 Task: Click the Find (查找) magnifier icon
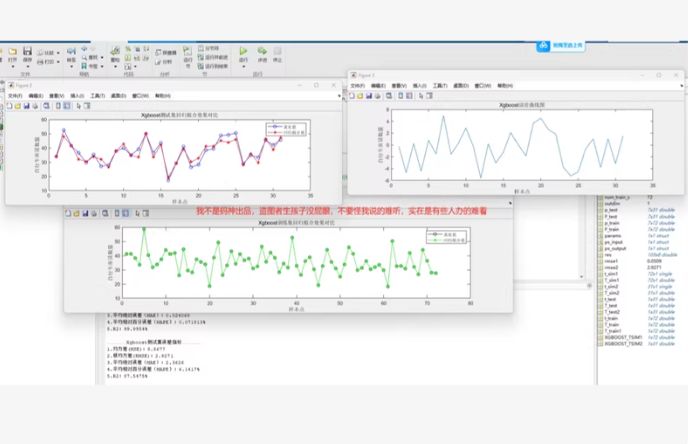tap(84, 57)
